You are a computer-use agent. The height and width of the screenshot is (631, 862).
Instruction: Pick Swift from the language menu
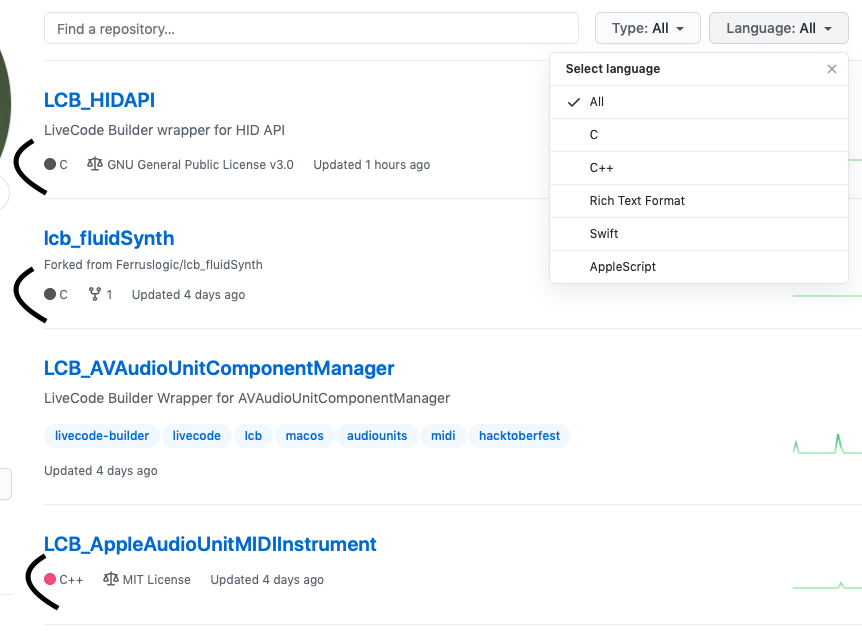(x=604, y=234)
